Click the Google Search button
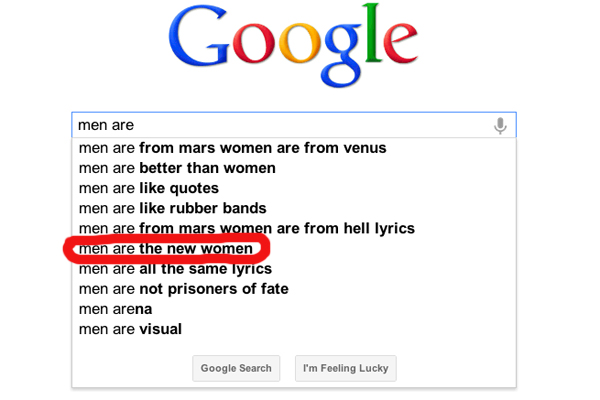The image size is (600, 400). tap(236, 368)
